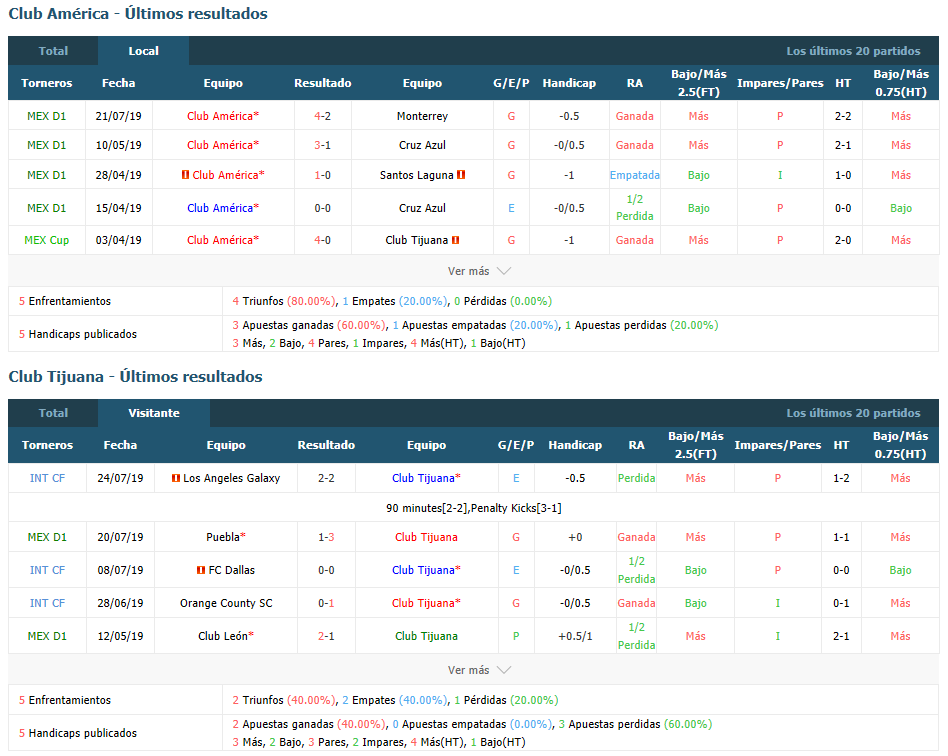Click the 1-3 result at Puebla
This screenshot has width=948, height=756.
click(326, 537)
